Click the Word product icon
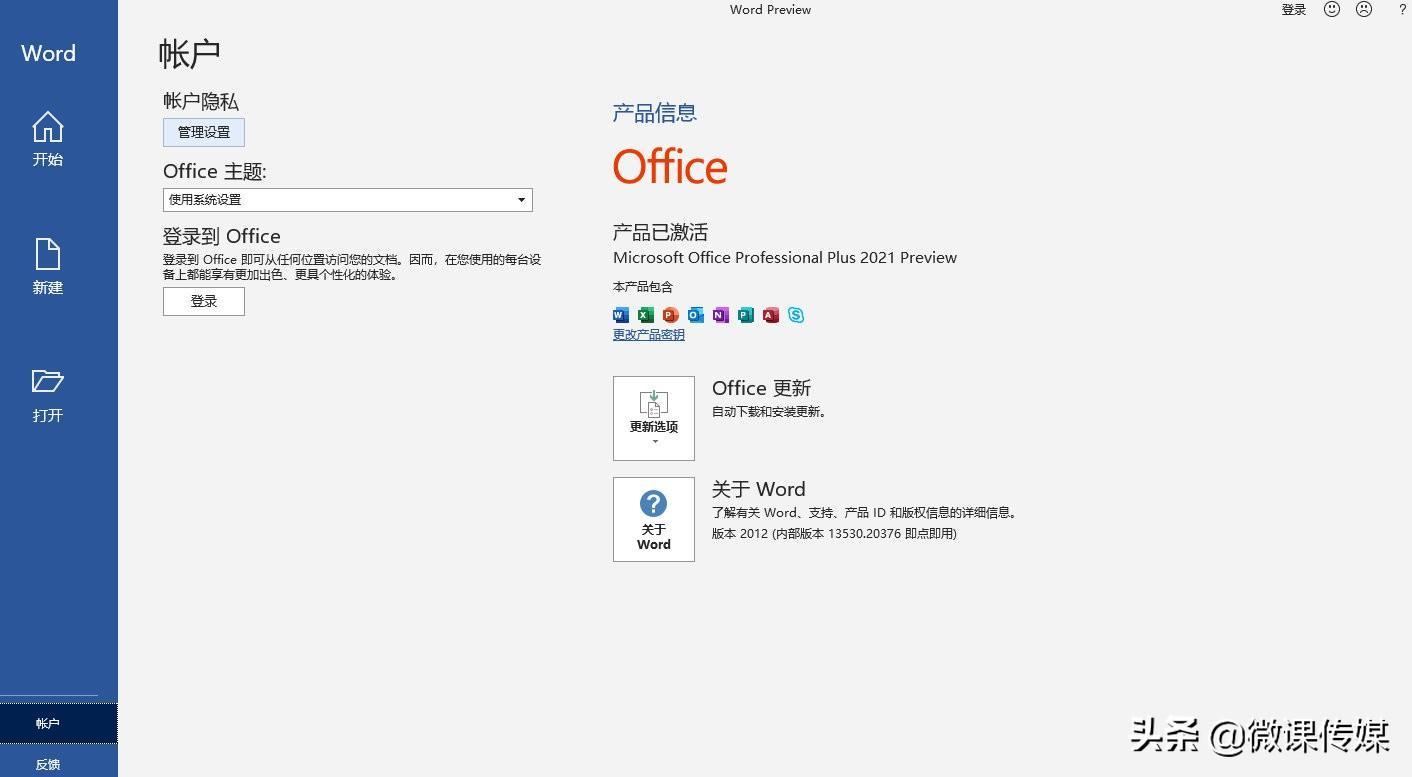Viewport: 1412px width, 777px height. 621,315
